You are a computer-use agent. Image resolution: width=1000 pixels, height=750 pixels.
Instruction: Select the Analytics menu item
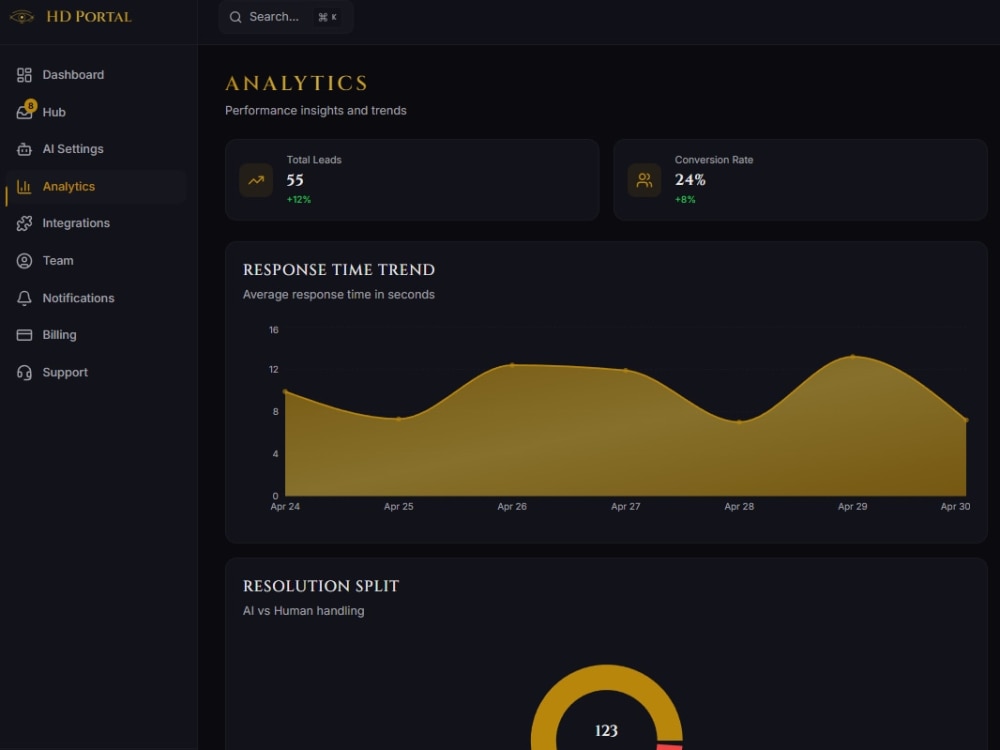(96, 187)
